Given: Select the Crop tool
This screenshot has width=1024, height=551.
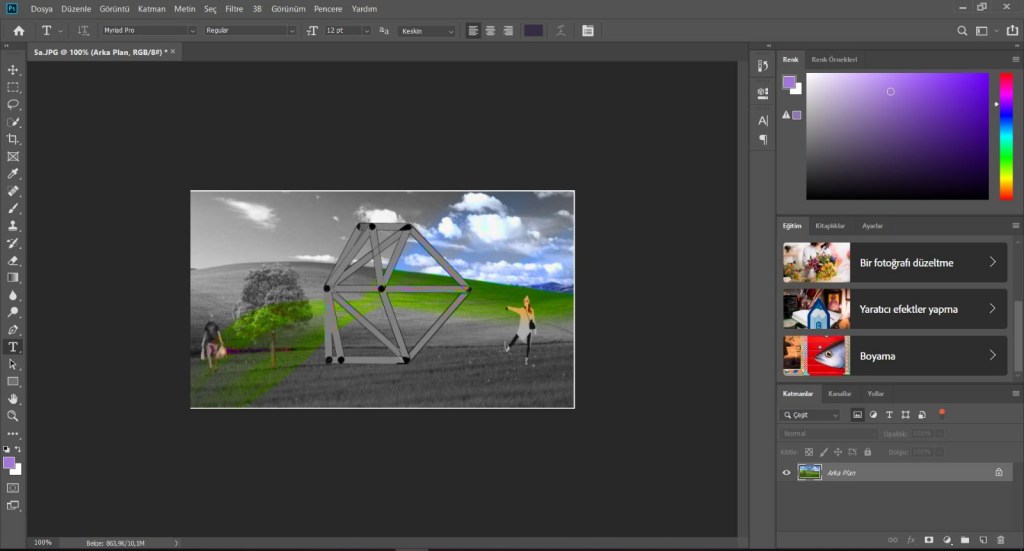Looking at the screenshot, I should [13, 139].
